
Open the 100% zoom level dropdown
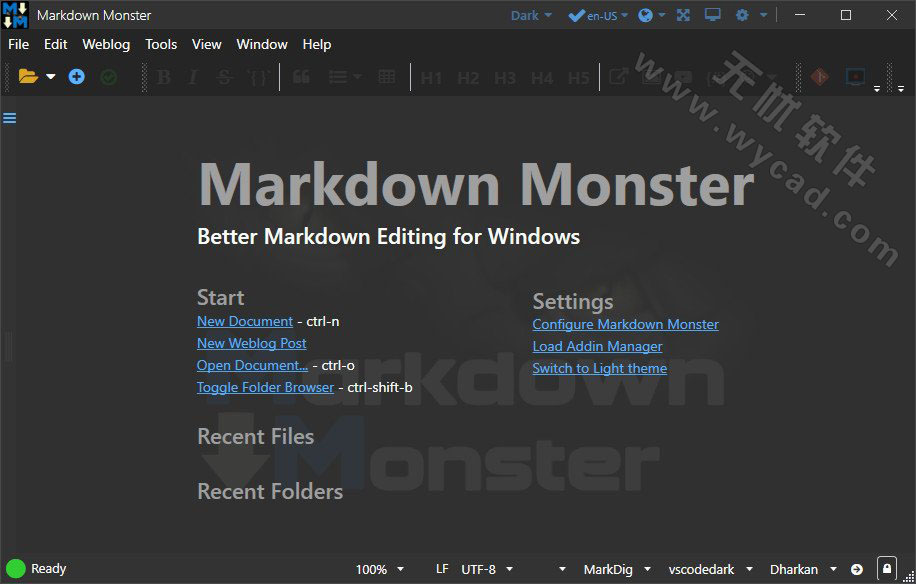tap(379, 569)
